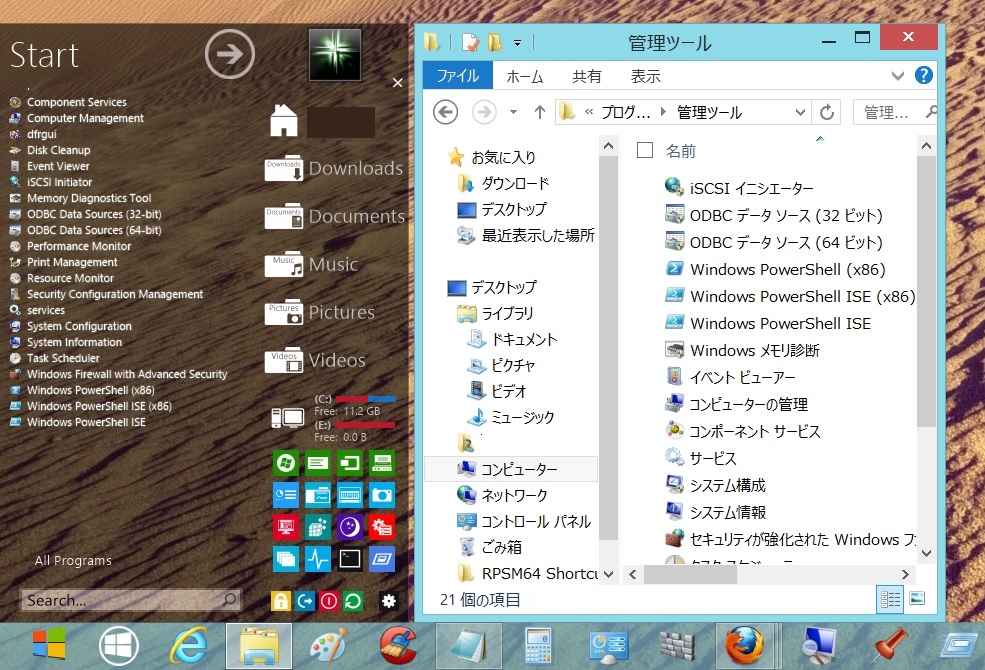The height and width of the screenshot is (670, 985).
Task: Click All Programs in Start menu
Action: [73, 561]
